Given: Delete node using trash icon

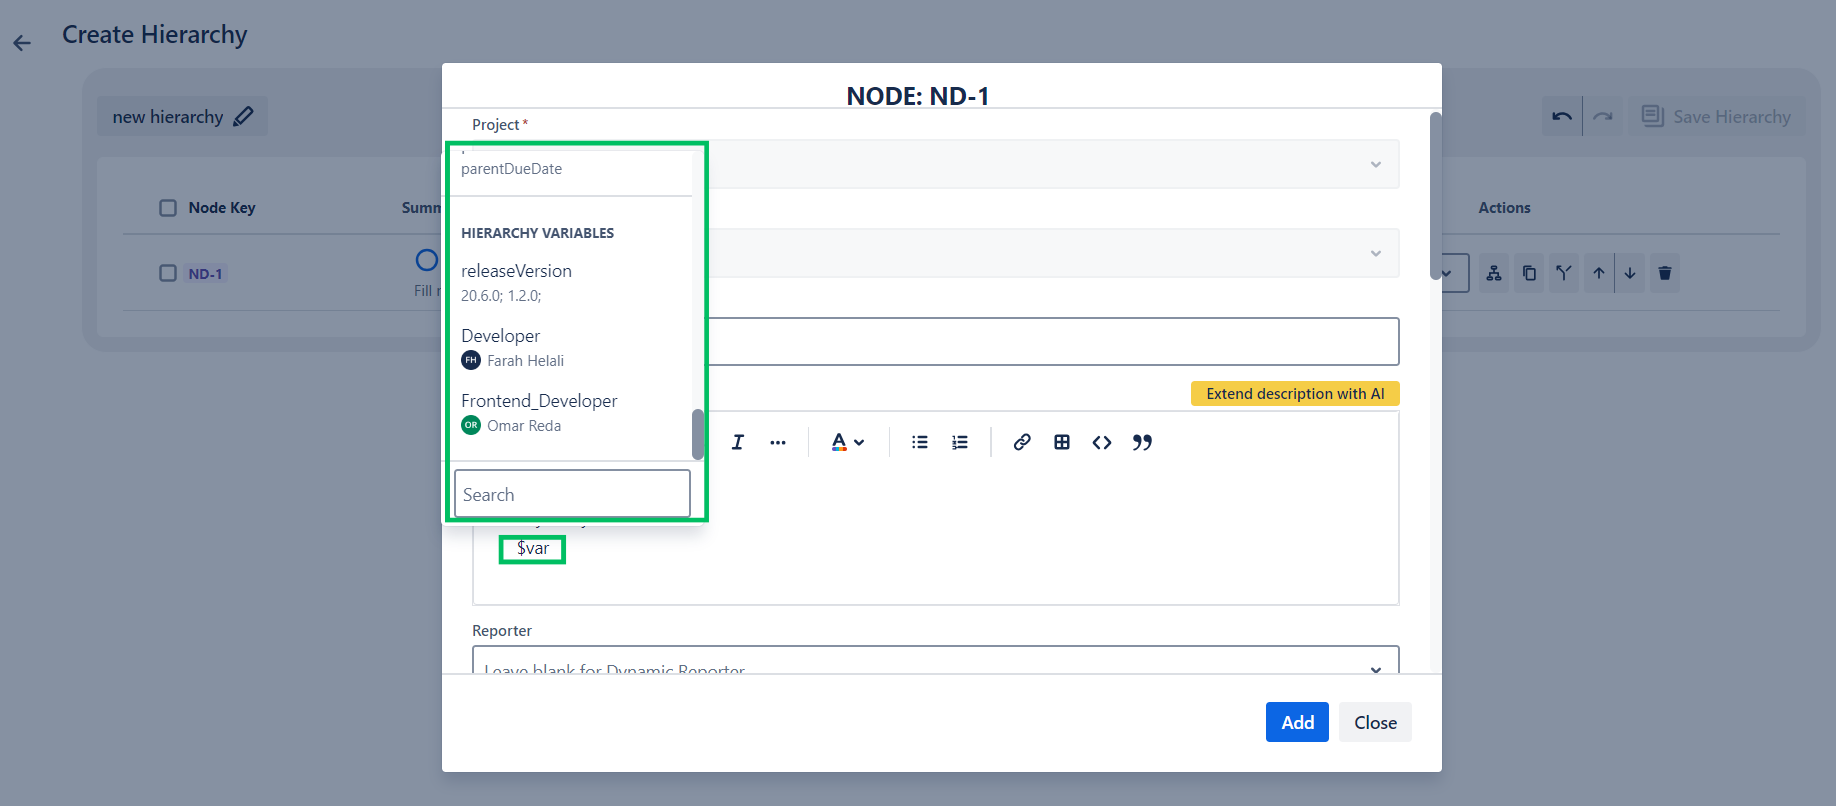Looking at the screenshot, I should 1664,273.
